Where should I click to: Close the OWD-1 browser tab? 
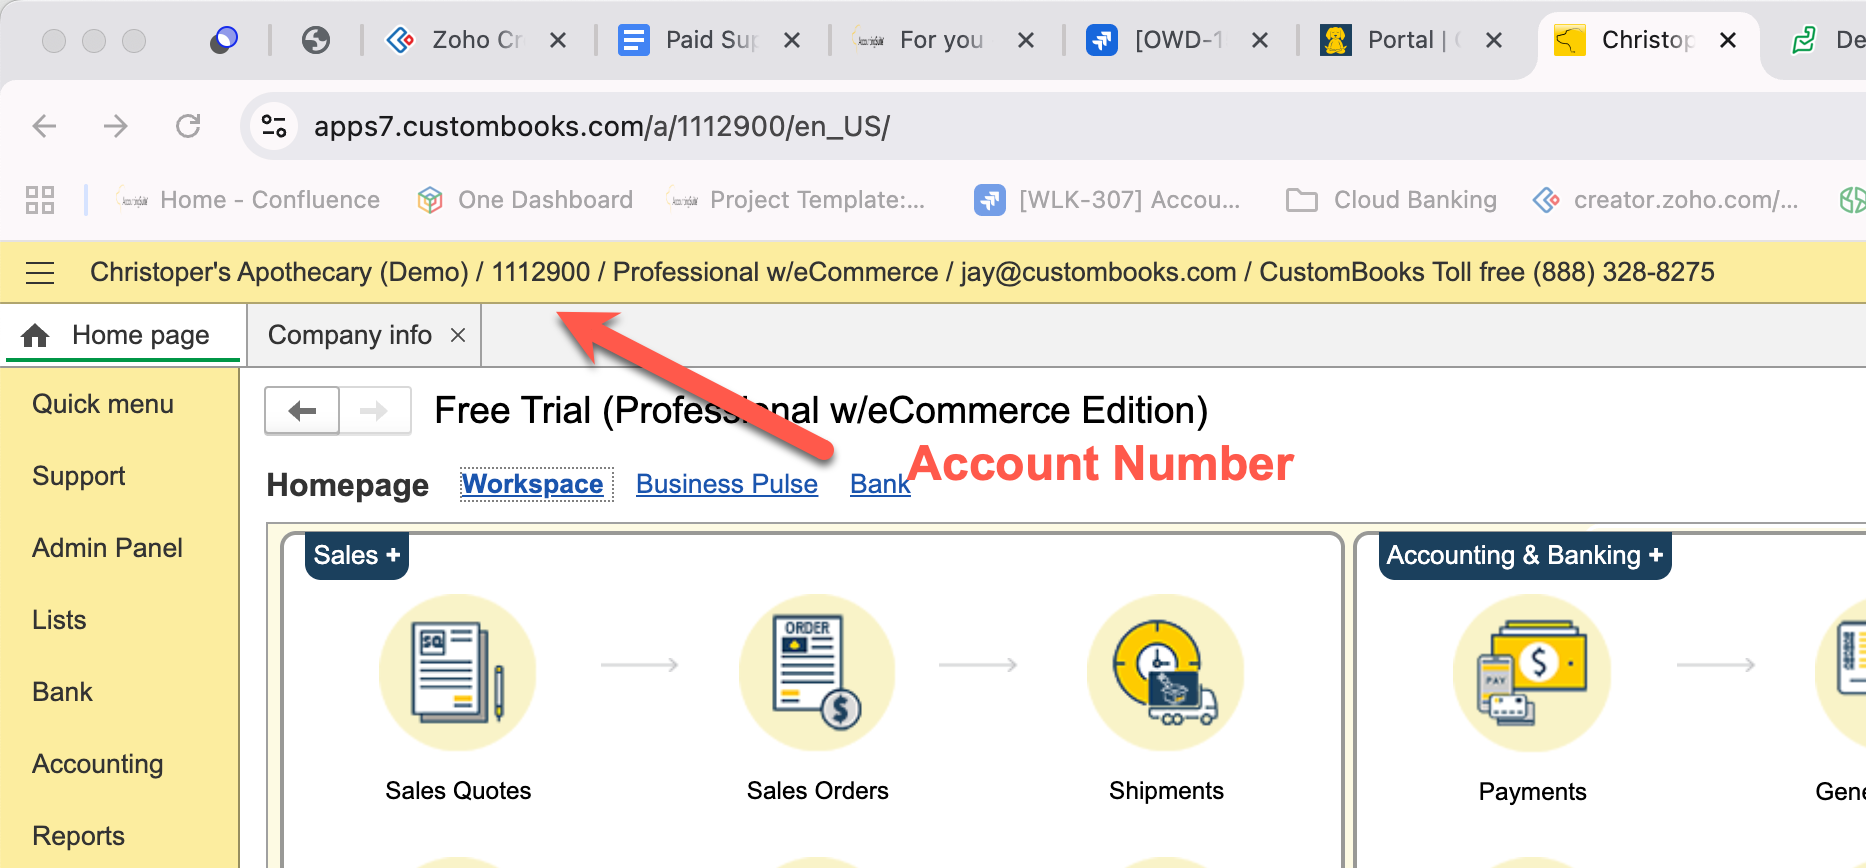[1260, 40]
